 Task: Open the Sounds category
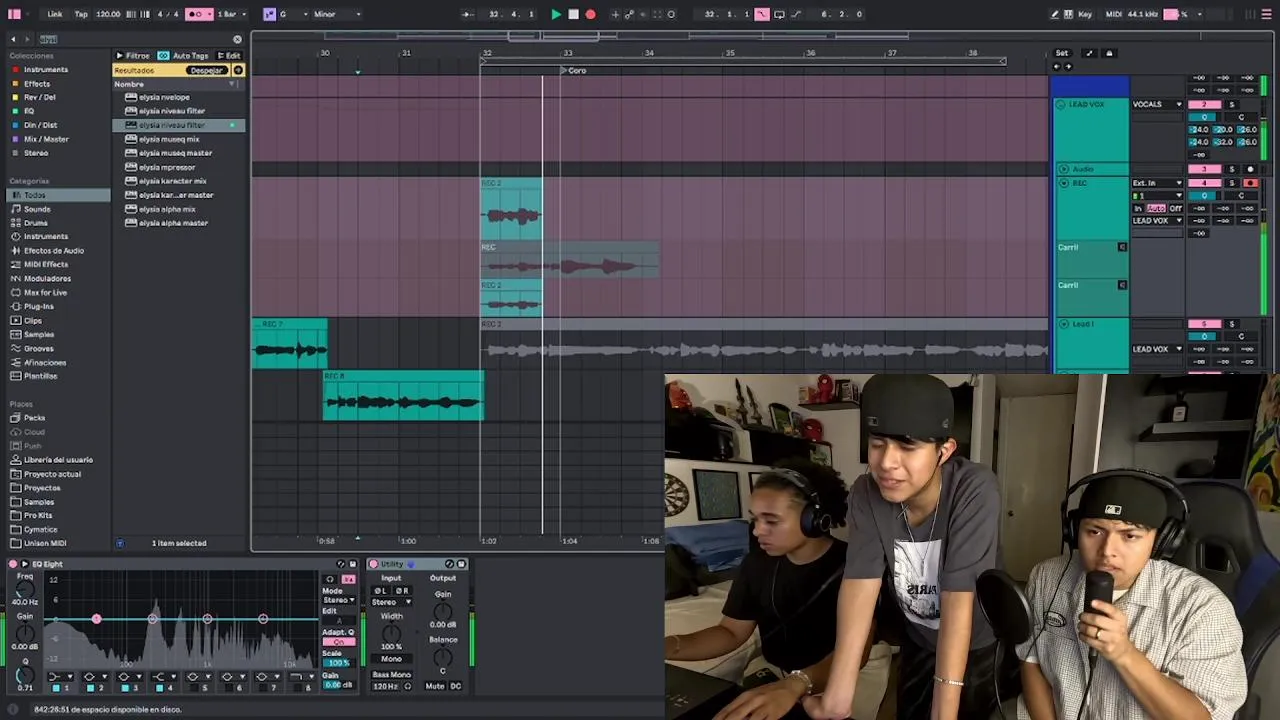pos(37,209)
